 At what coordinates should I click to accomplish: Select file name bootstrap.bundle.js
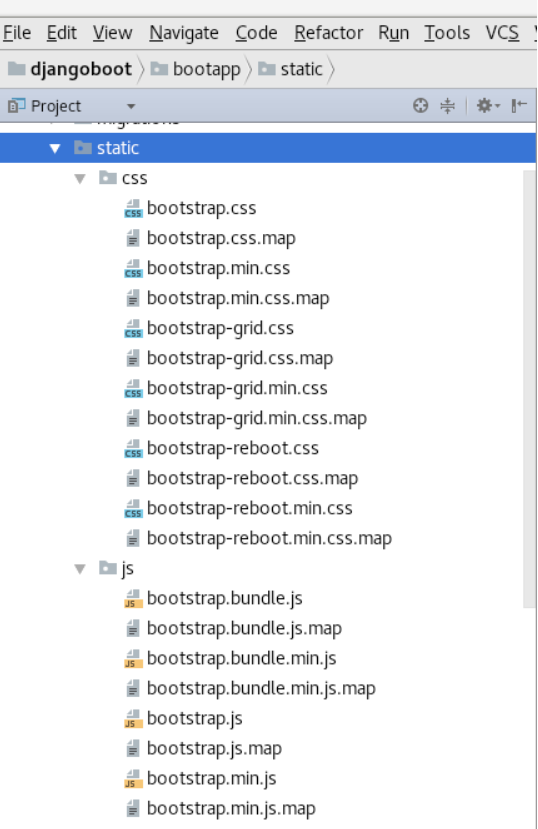(225, 598)
